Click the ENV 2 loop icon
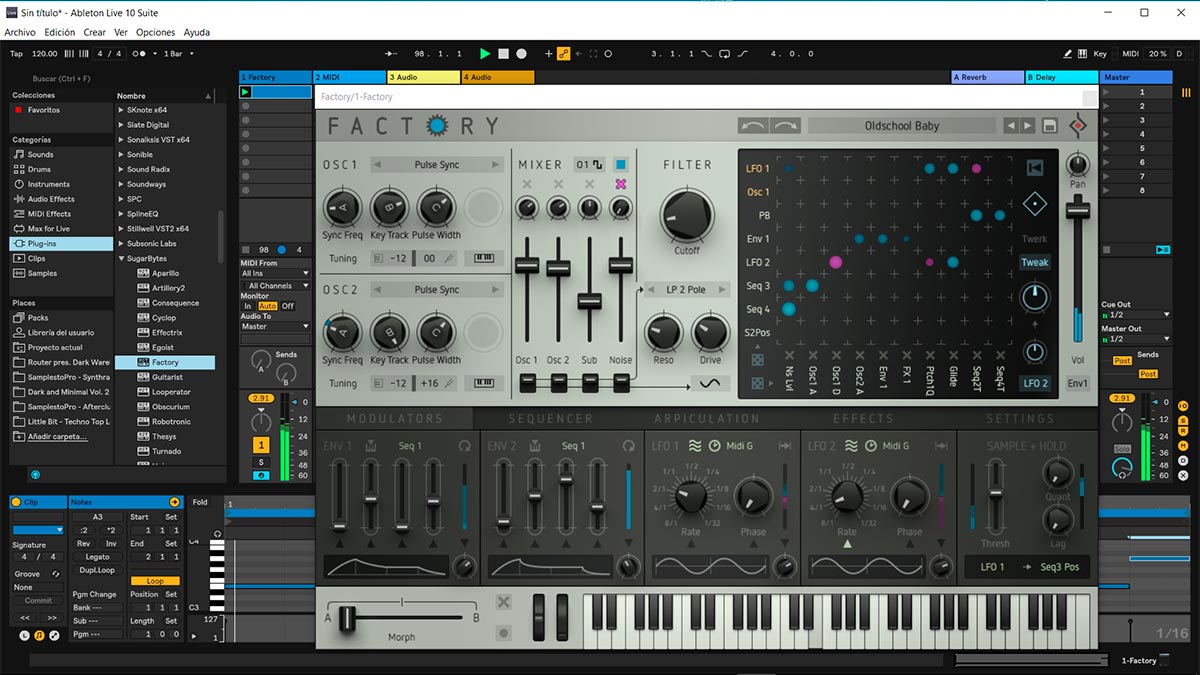This screenshot has height=675, width=1200. pos(628,446)
